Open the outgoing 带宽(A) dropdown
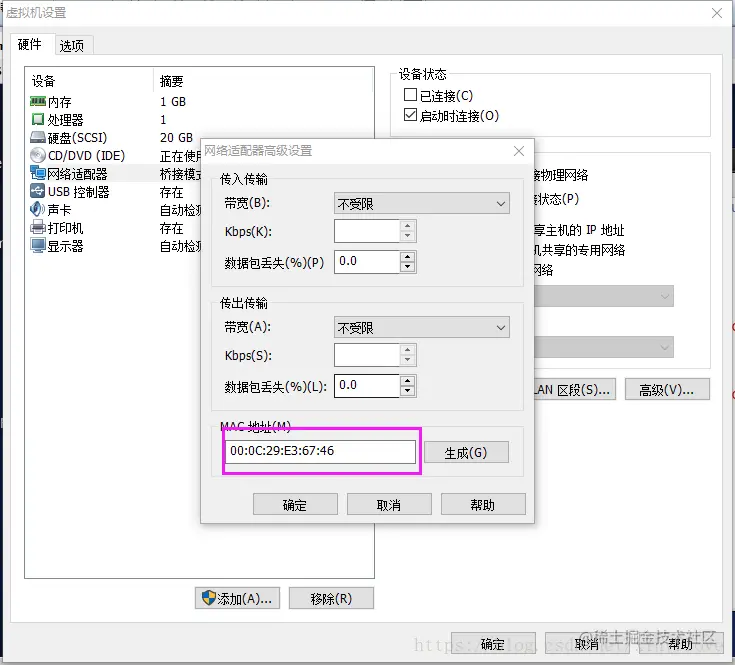735x665 pixels. tap(421, 327)
